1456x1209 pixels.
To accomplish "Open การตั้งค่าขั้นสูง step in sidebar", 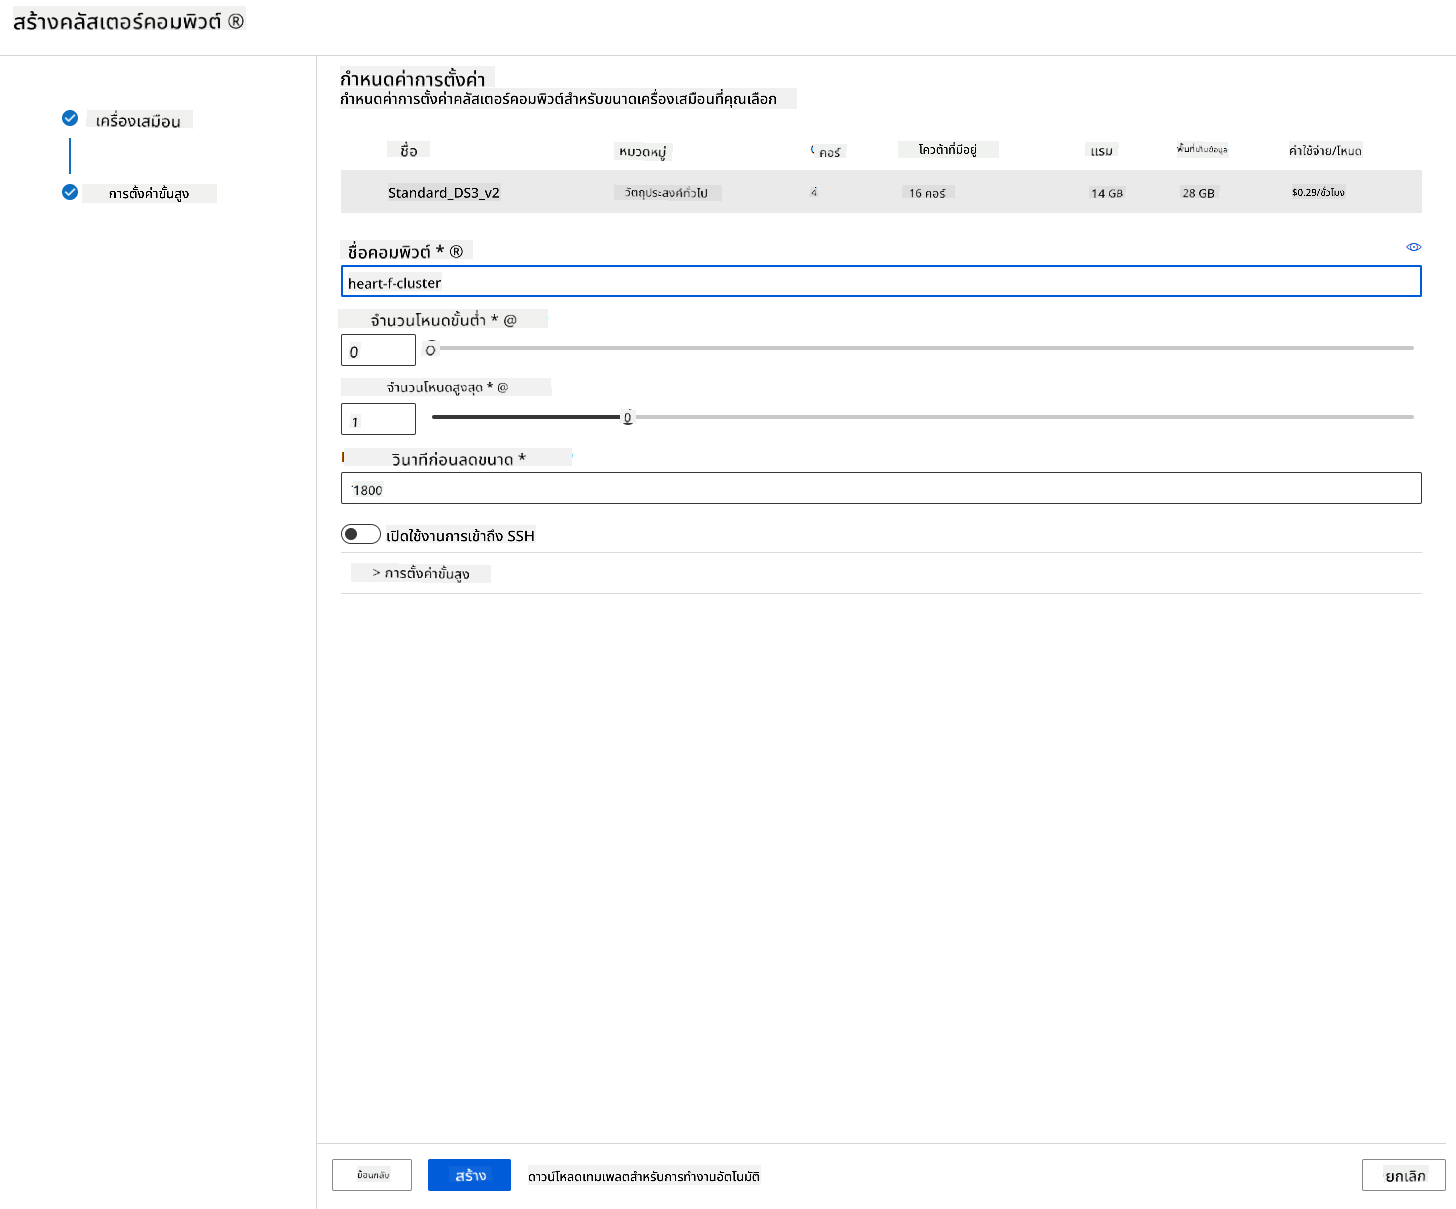I will tap(149, 193).
